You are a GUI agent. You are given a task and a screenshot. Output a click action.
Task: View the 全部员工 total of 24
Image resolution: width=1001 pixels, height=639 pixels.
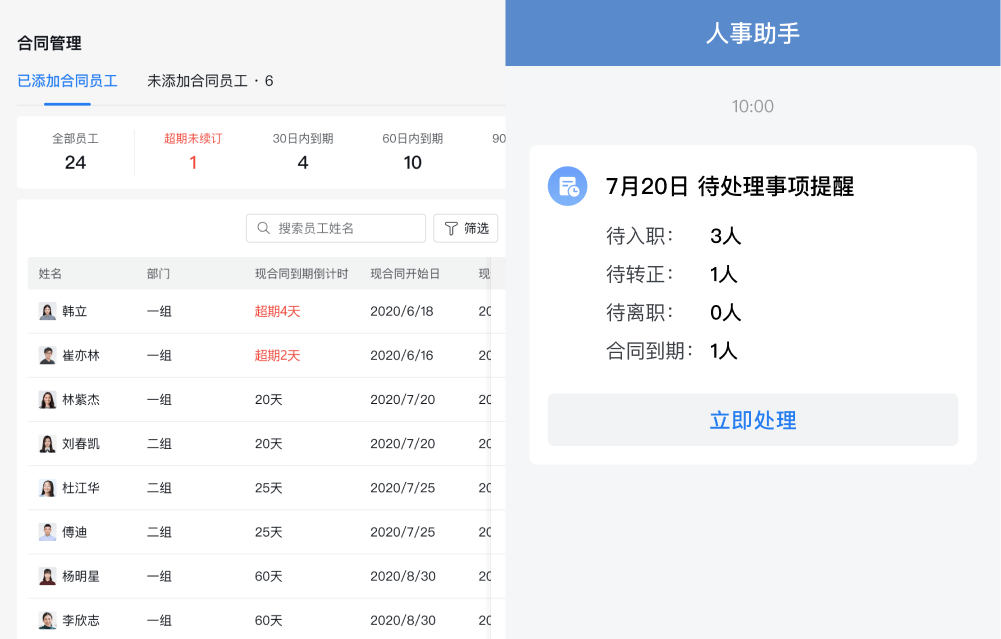75,153
